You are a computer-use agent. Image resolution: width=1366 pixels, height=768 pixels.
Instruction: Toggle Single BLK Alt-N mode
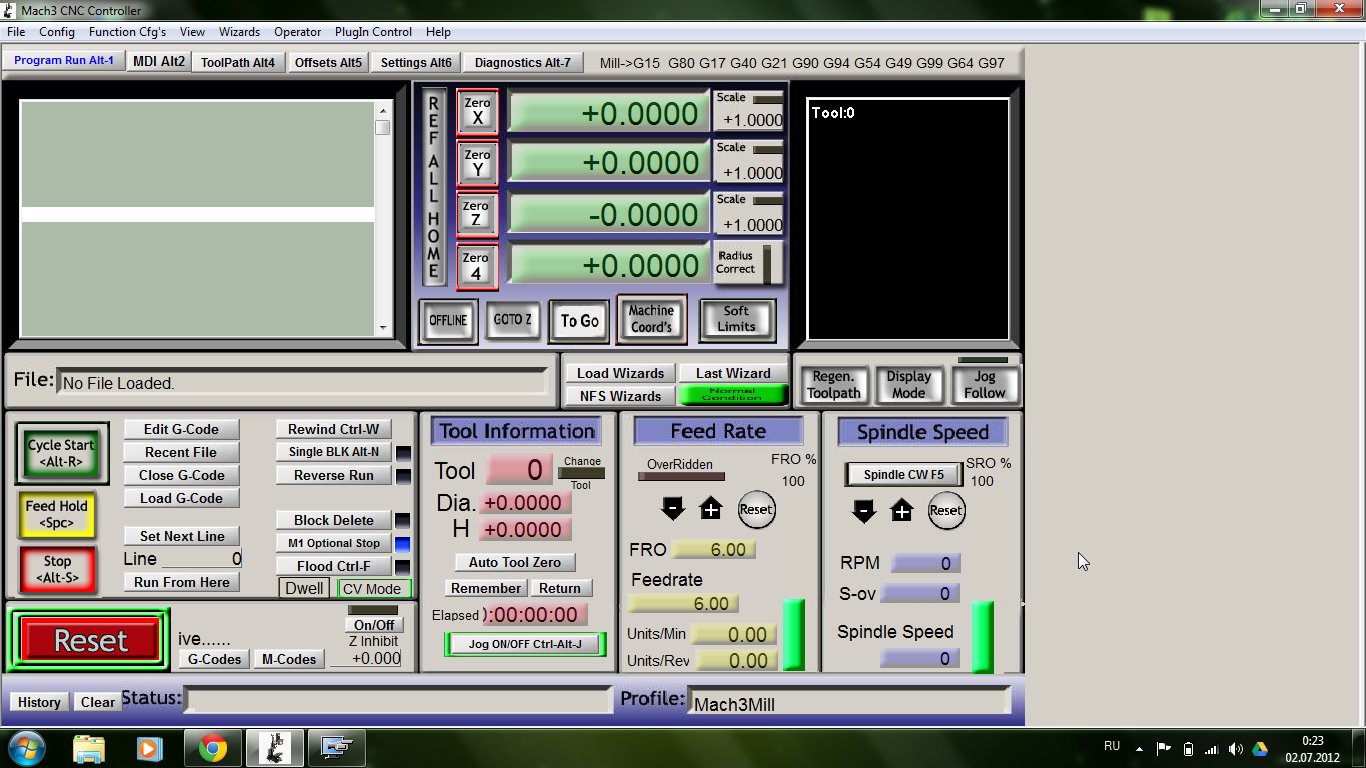click(x=334, y=452)
